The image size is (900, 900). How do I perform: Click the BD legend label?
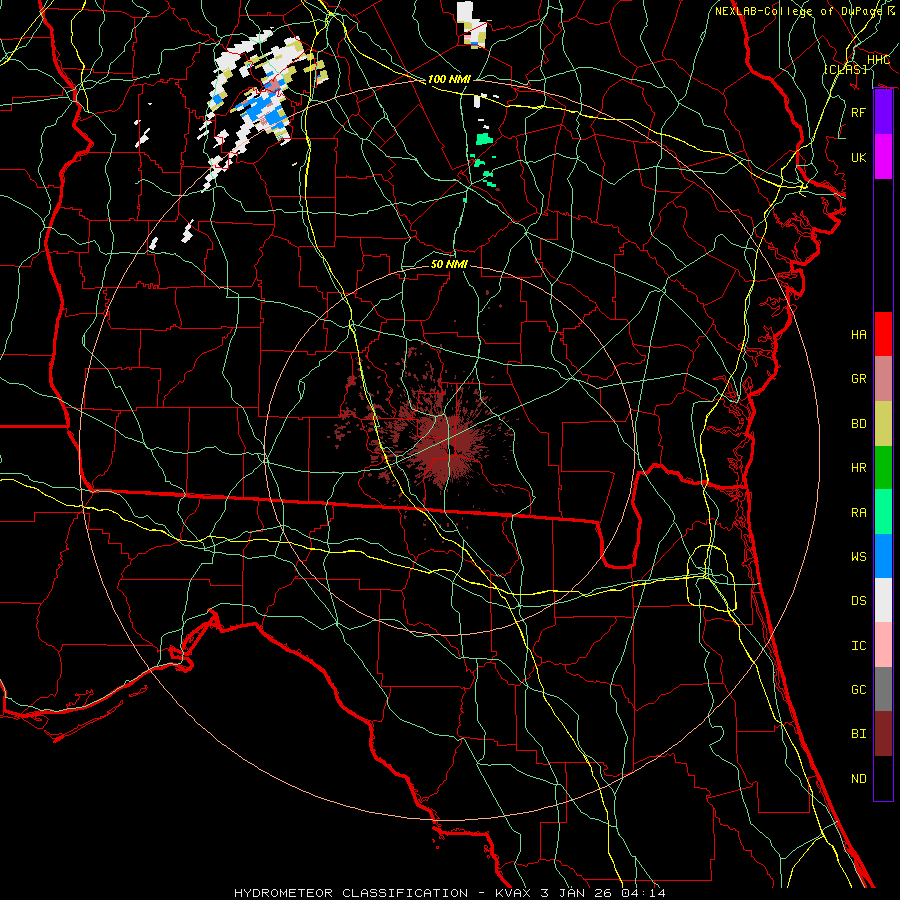pyautogui.click(x=858, y=424)
